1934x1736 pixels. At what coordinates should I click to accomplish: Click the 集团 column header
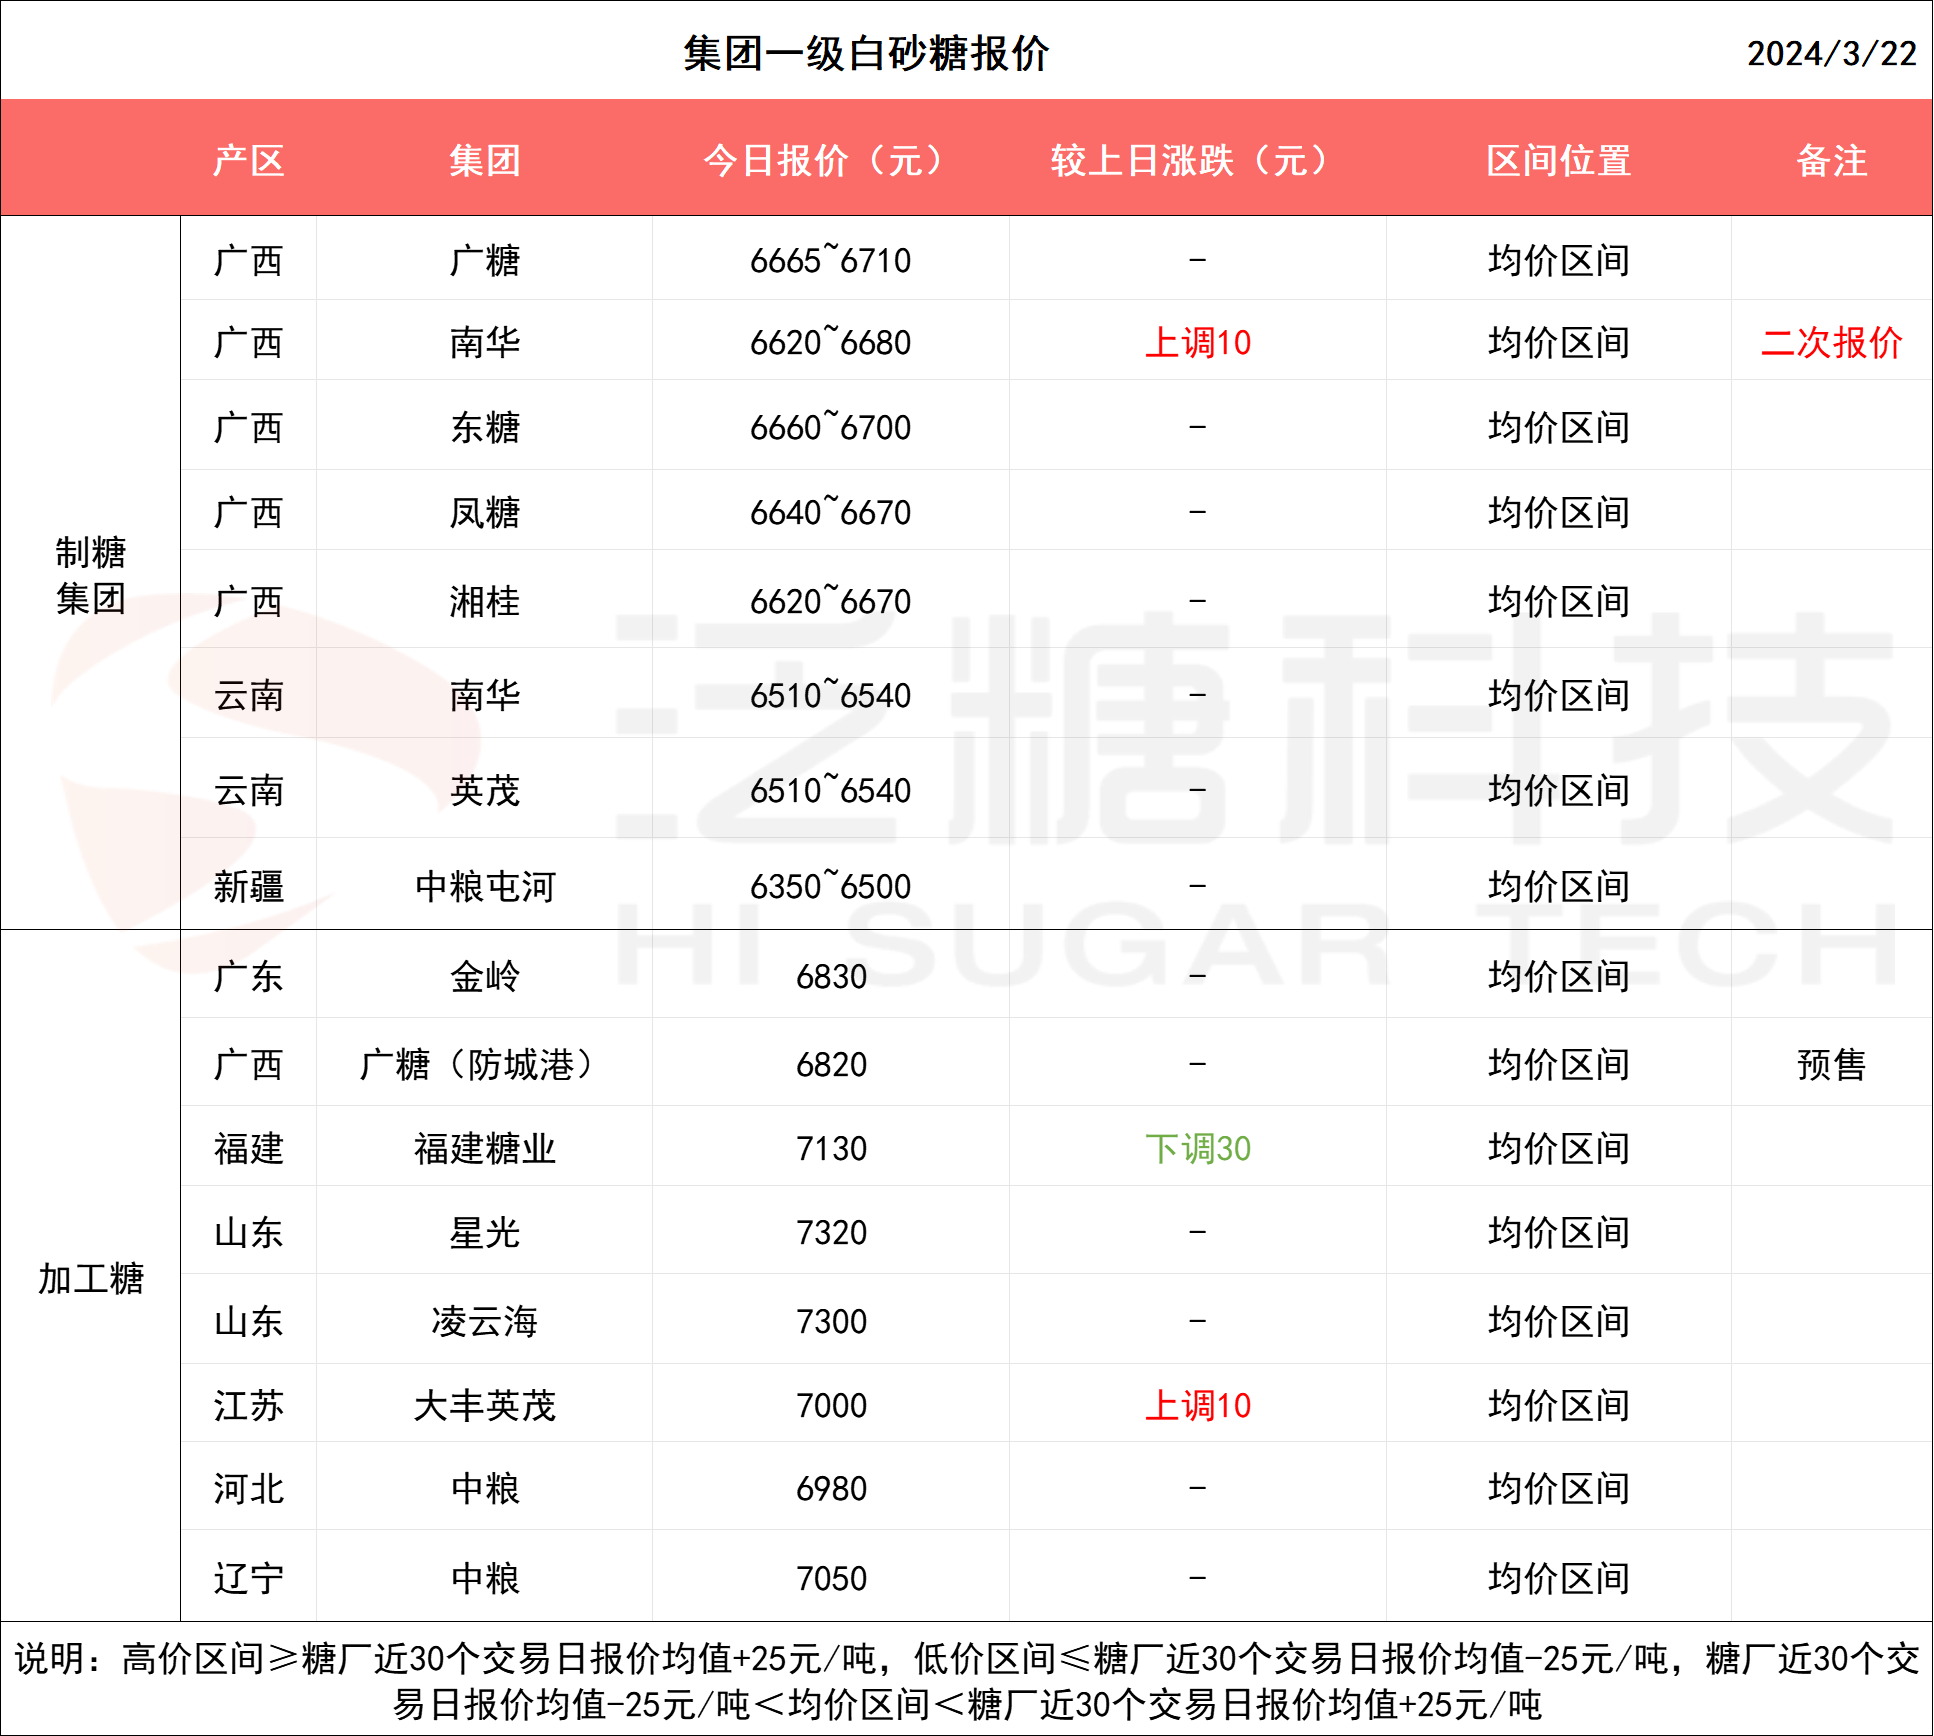(x=485, y=160)
